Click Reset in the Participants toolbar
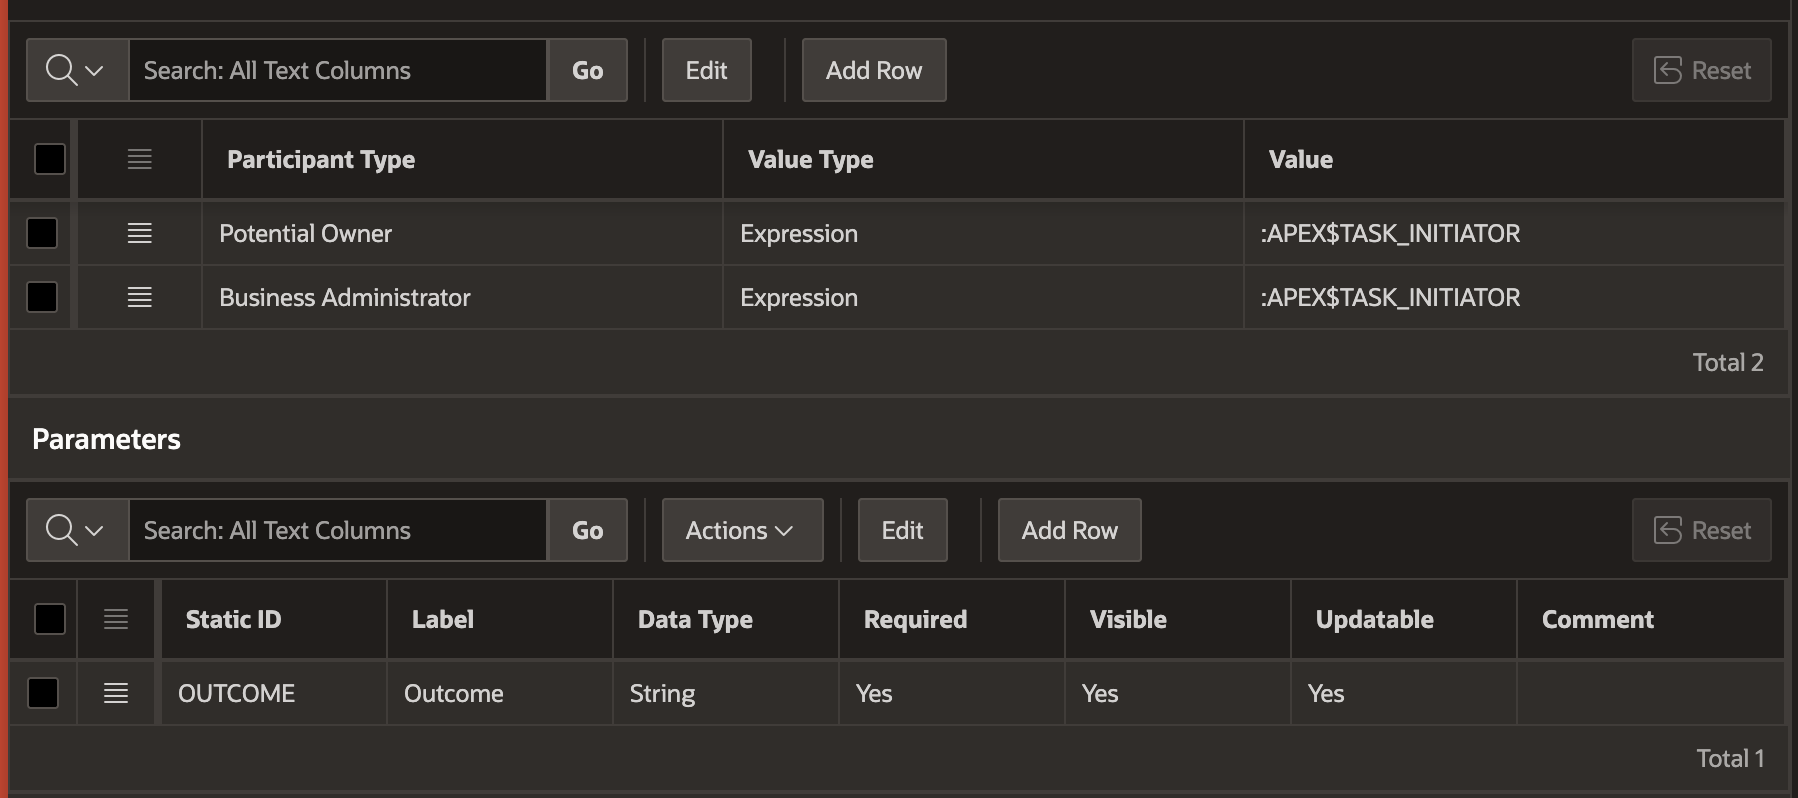The height and width of the screenshot is (798, 1798). click(1701, 70)
